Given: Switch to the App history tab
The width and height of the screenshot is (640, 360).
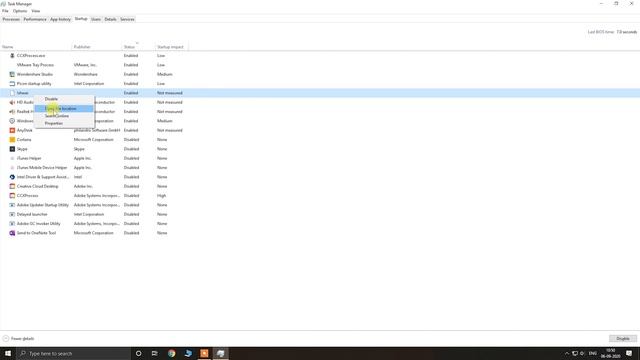Looking at the screenshot, I should coord(60,19).
